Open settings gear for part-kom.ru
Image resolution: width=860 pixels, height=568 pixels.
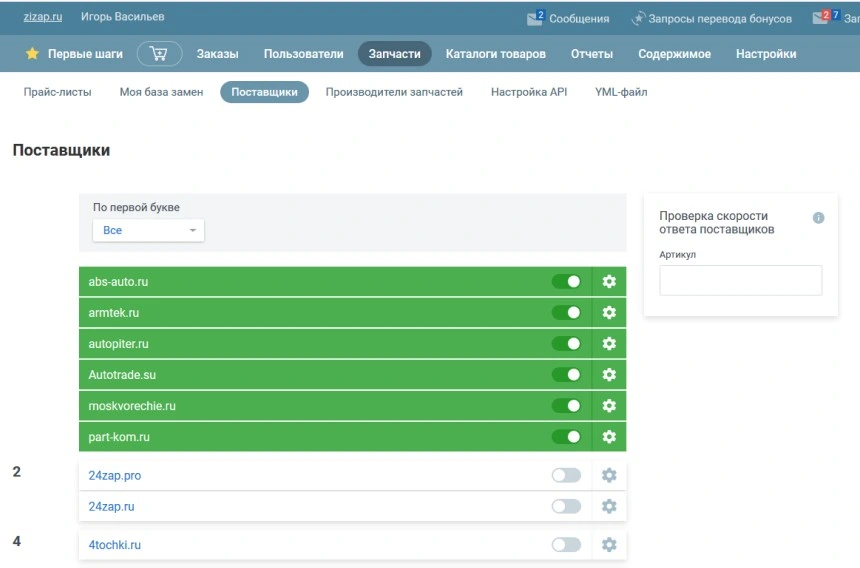[x=609, y=437]
